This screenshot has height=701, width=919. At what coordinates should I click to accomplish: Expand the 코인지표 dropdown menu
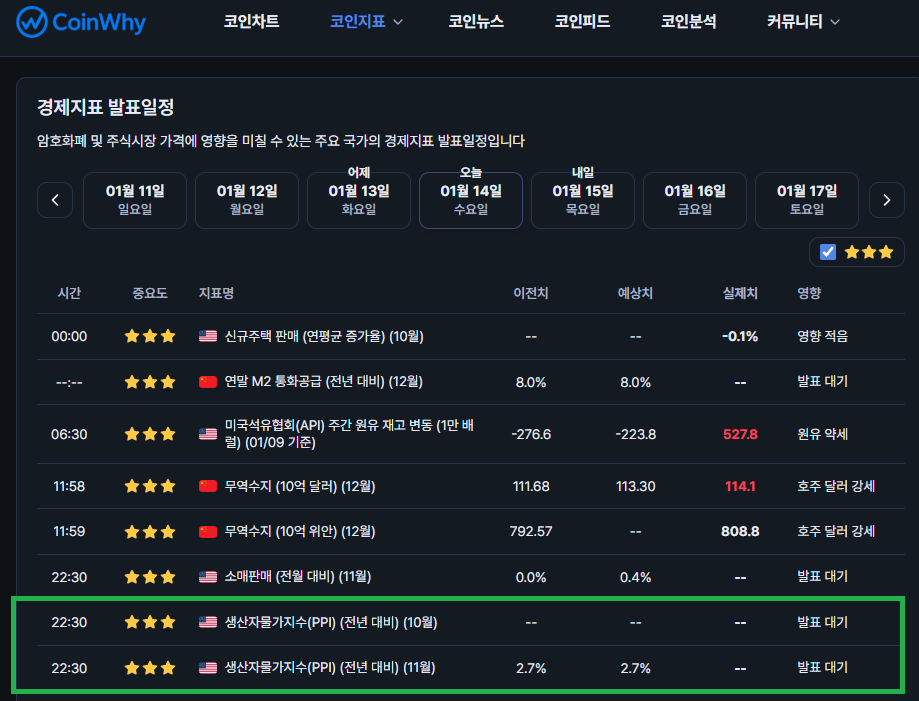366,21
